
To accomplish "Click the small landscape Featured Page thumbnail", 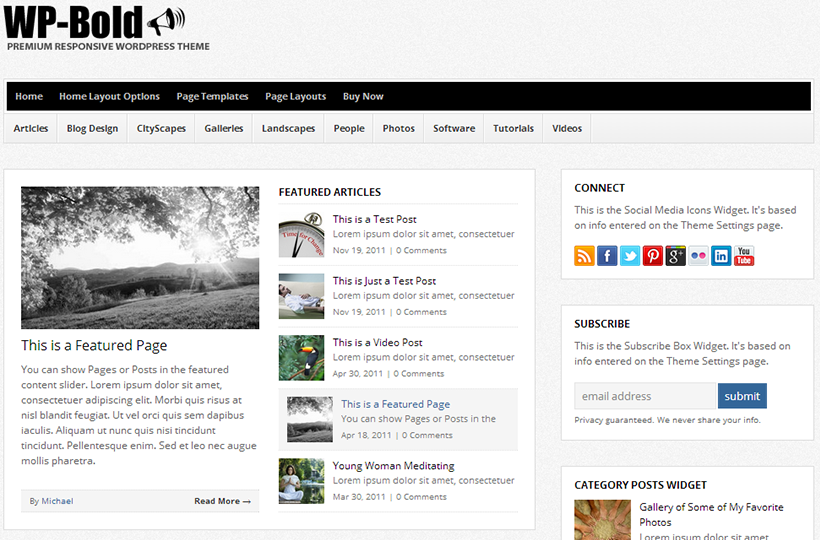I will click(x=310, y=420).
